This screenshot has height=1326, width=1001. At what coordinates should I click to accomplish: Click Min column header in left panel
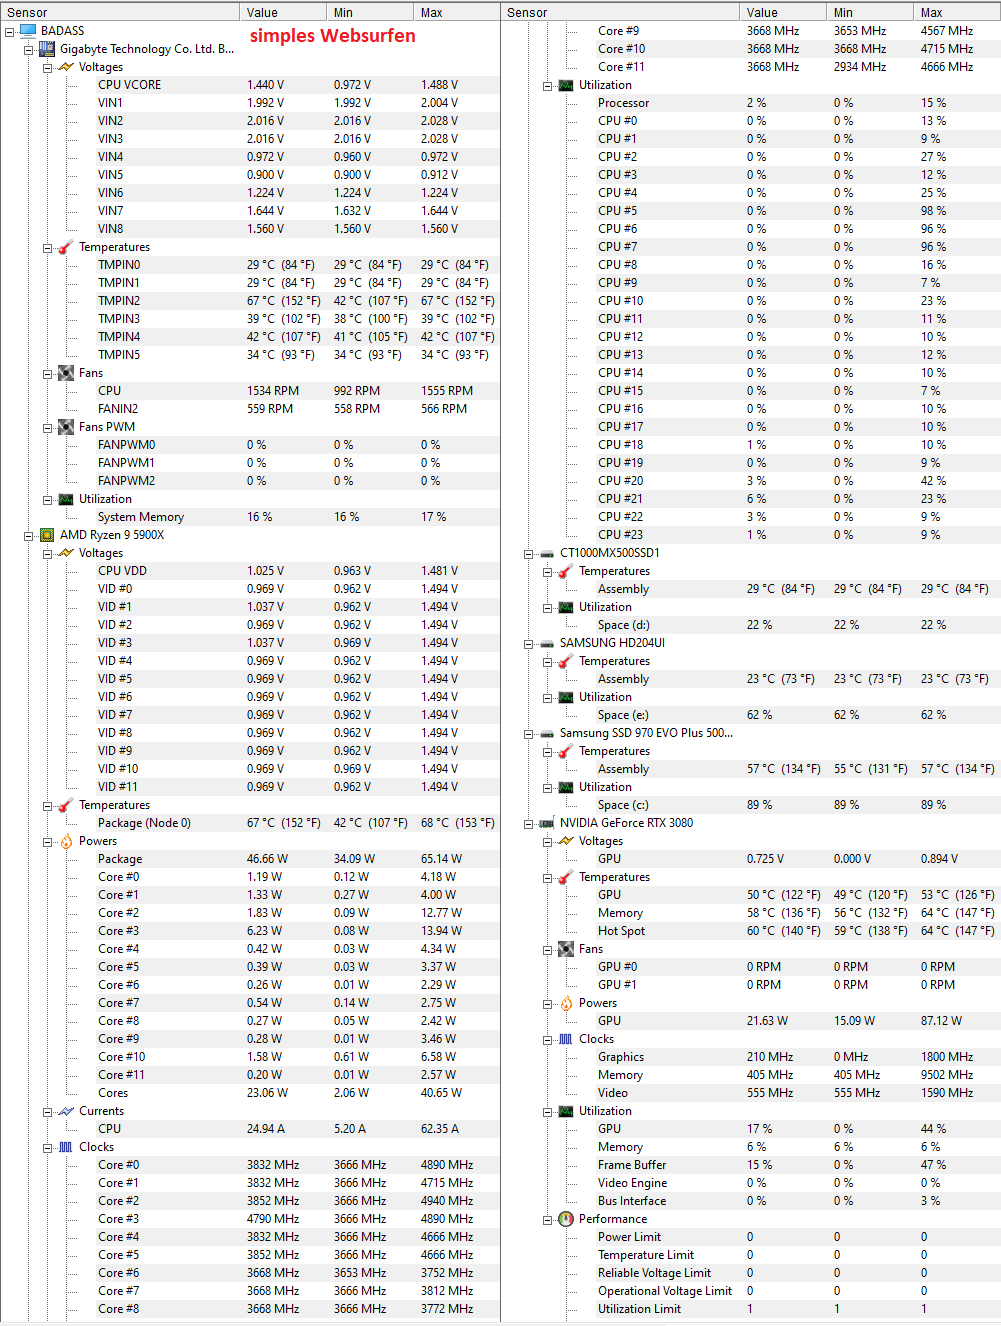click(x=370, y=12)
